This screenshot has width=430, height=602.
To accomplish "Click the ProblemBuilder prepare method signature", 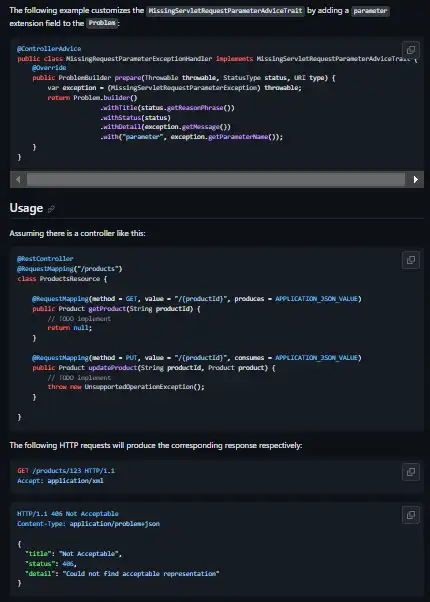I will (184, 78).
